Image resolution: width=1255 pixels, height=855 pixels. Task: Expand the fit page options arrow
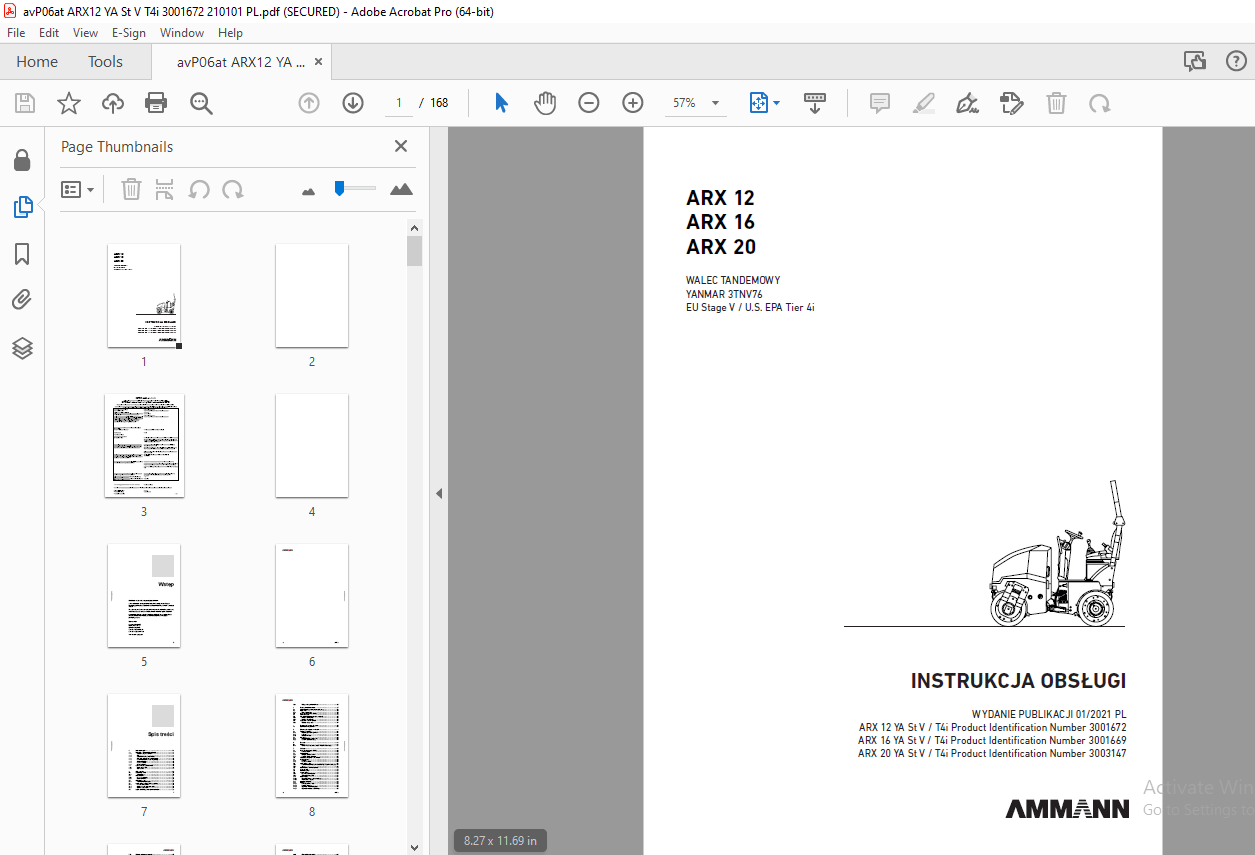[x=777, y=103]
